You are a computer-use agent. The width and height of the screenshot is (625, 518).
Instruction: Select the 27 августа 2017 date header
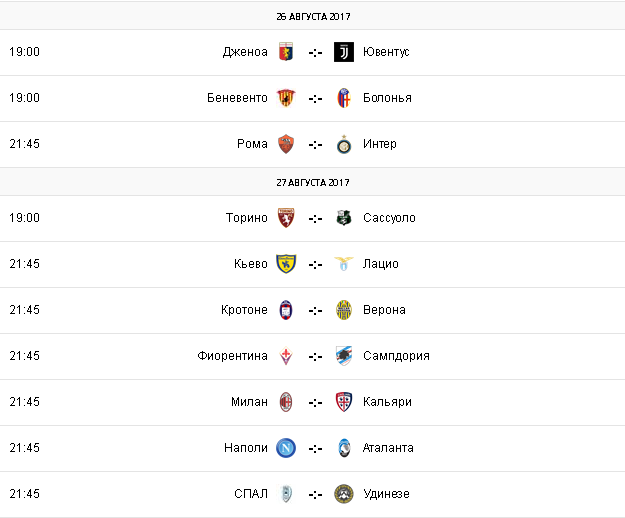pyautogui.click(x=313, y=183)
